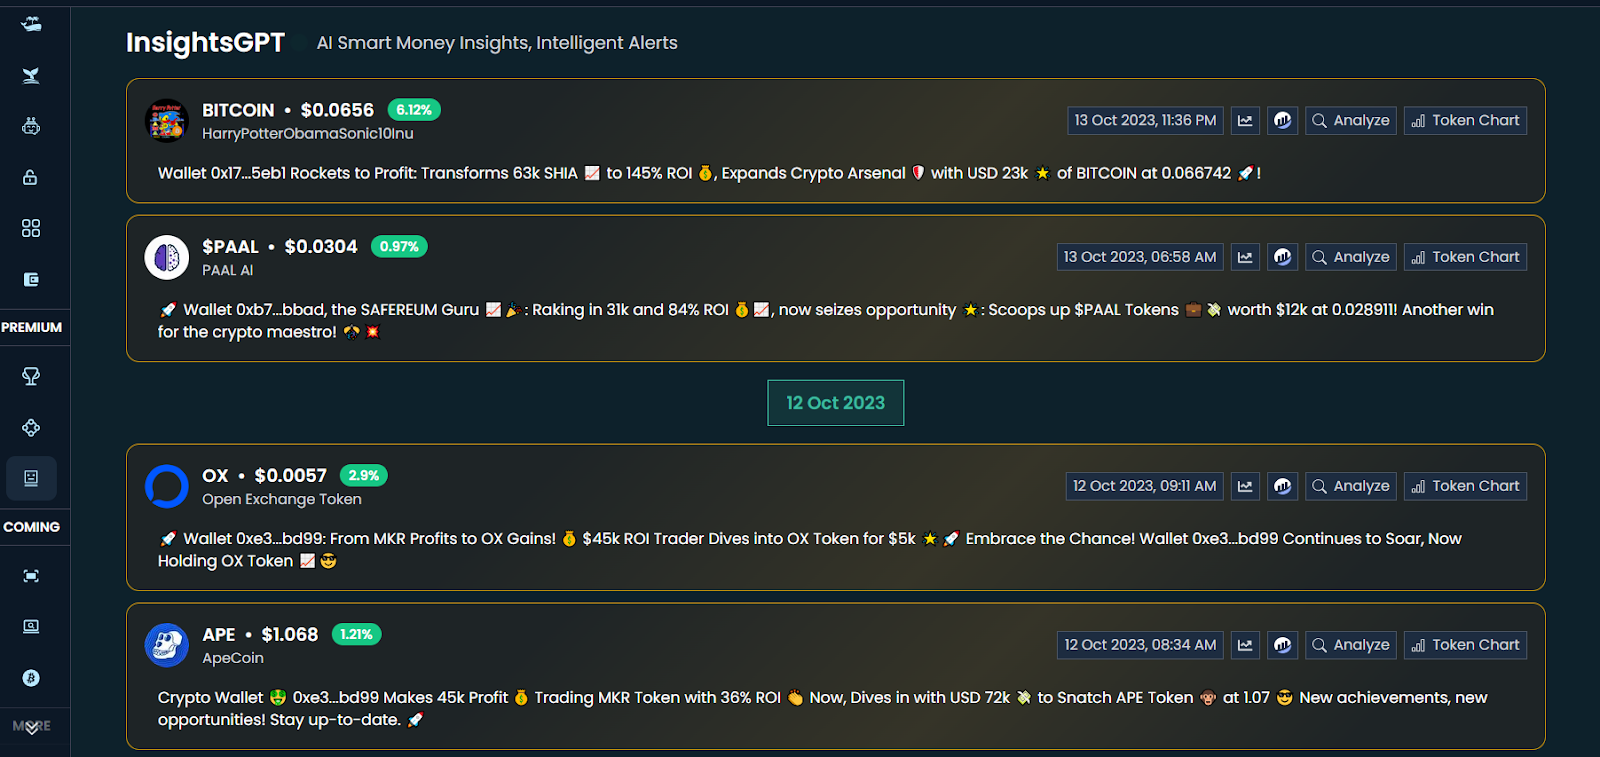Click the 2.9% change badge on OX

click(364, 476)
